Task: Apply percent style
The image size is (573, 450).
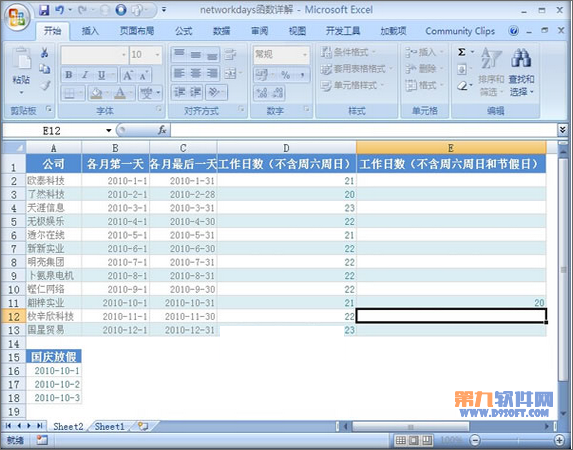Action: [x=285, y=75]
